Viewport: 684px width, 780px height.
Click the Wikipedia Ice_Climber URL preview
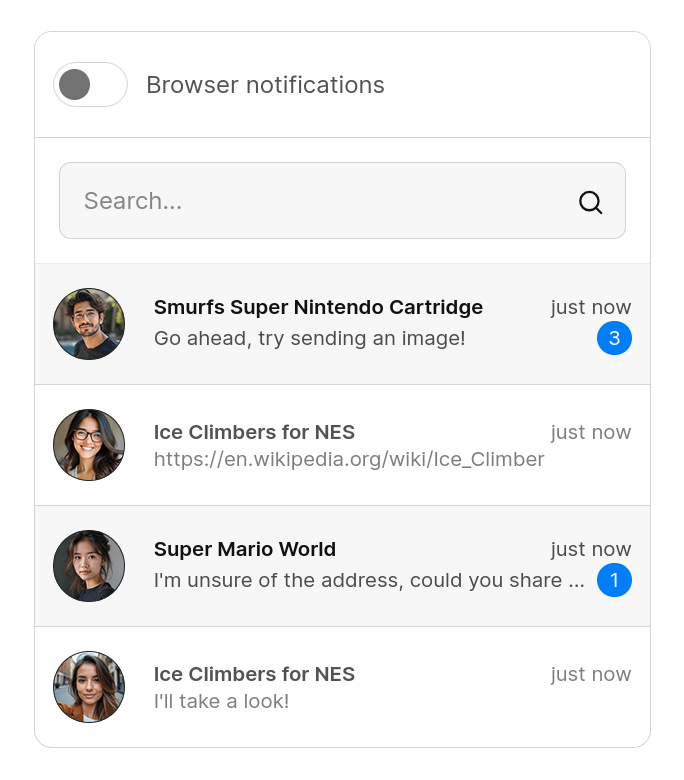[349, 459]
